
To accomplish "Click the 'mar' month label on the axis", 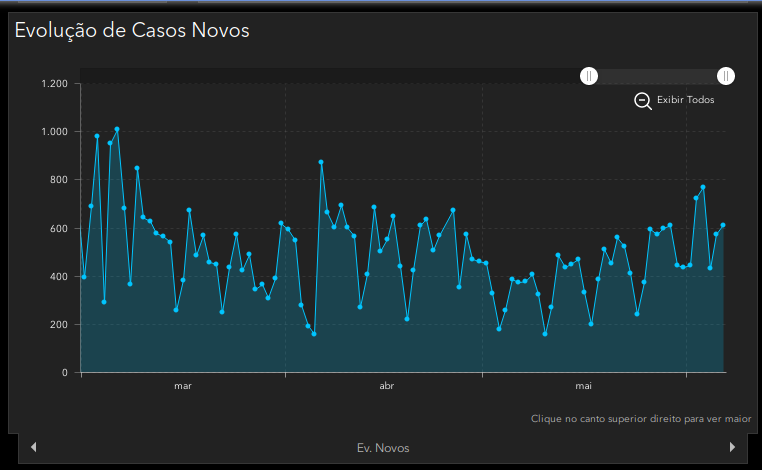I will tap(183, 386).
